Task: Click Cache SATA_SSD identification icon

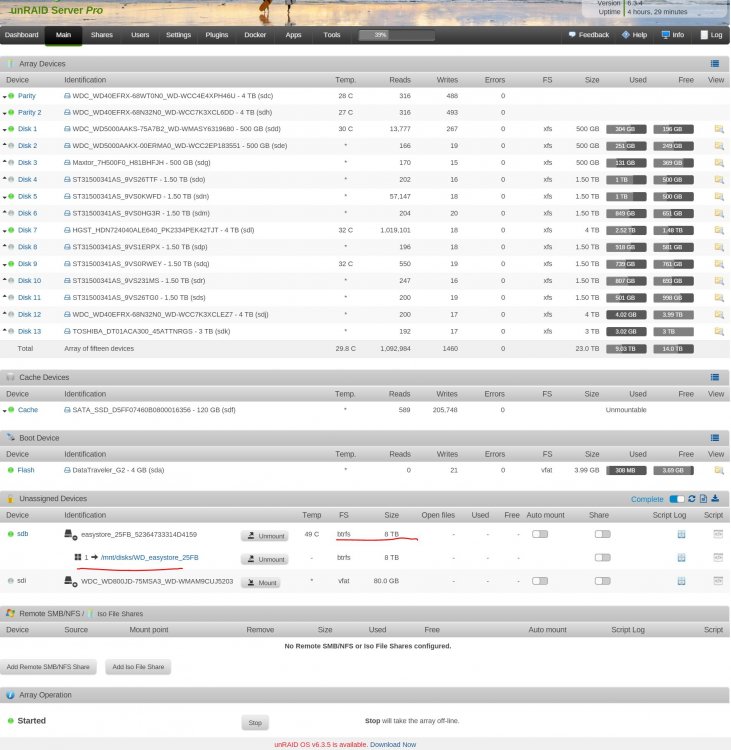Action: point(67,410)
